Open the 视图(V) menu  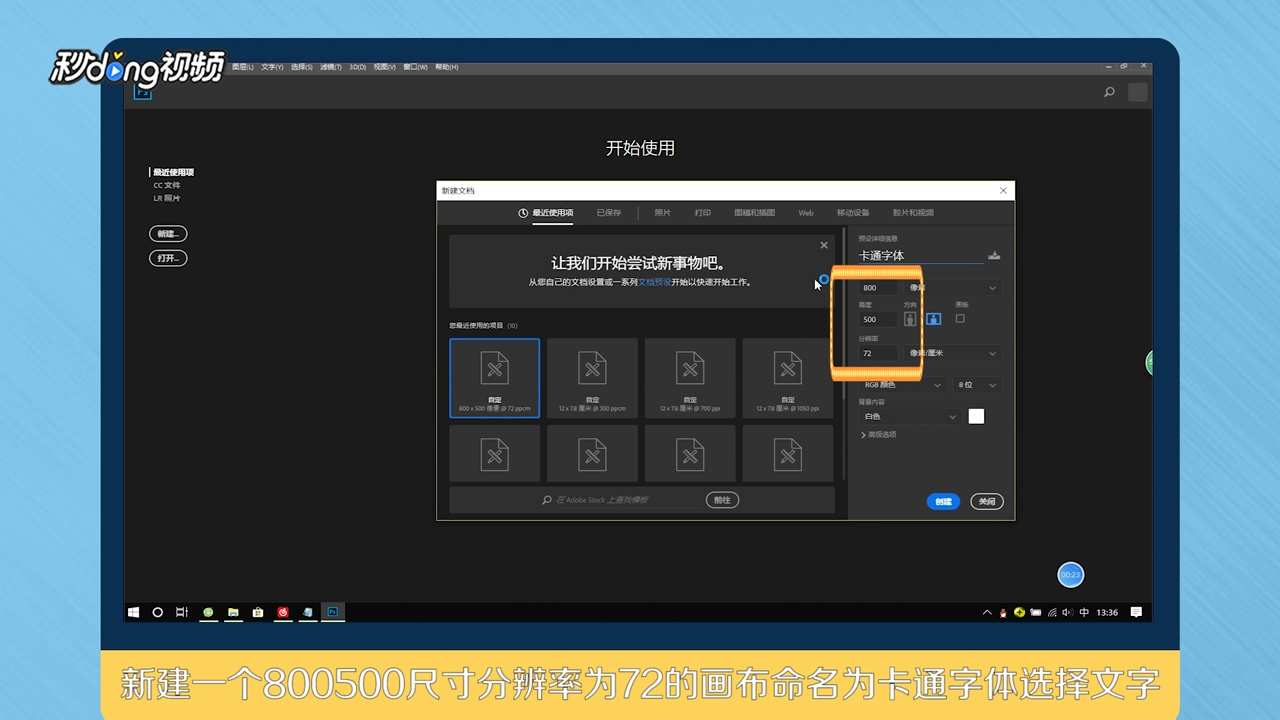point(386,67)
